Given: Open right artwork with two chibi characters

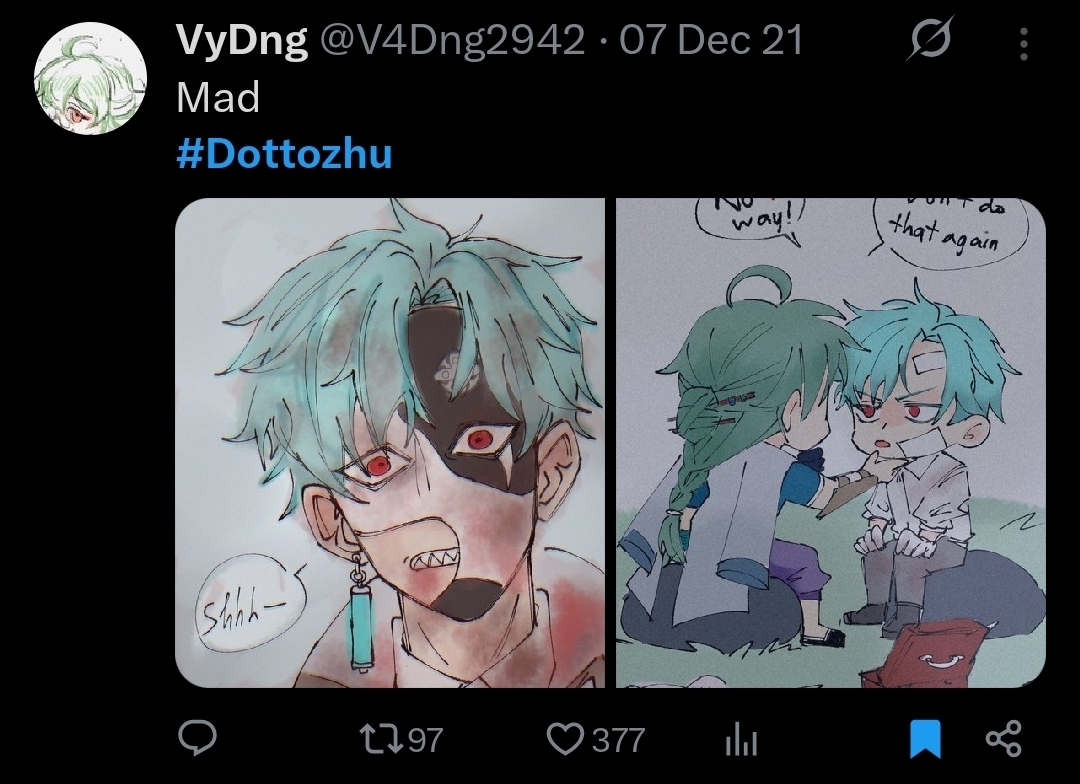Looking at the screenshot, I should click(x=831, y=443).
